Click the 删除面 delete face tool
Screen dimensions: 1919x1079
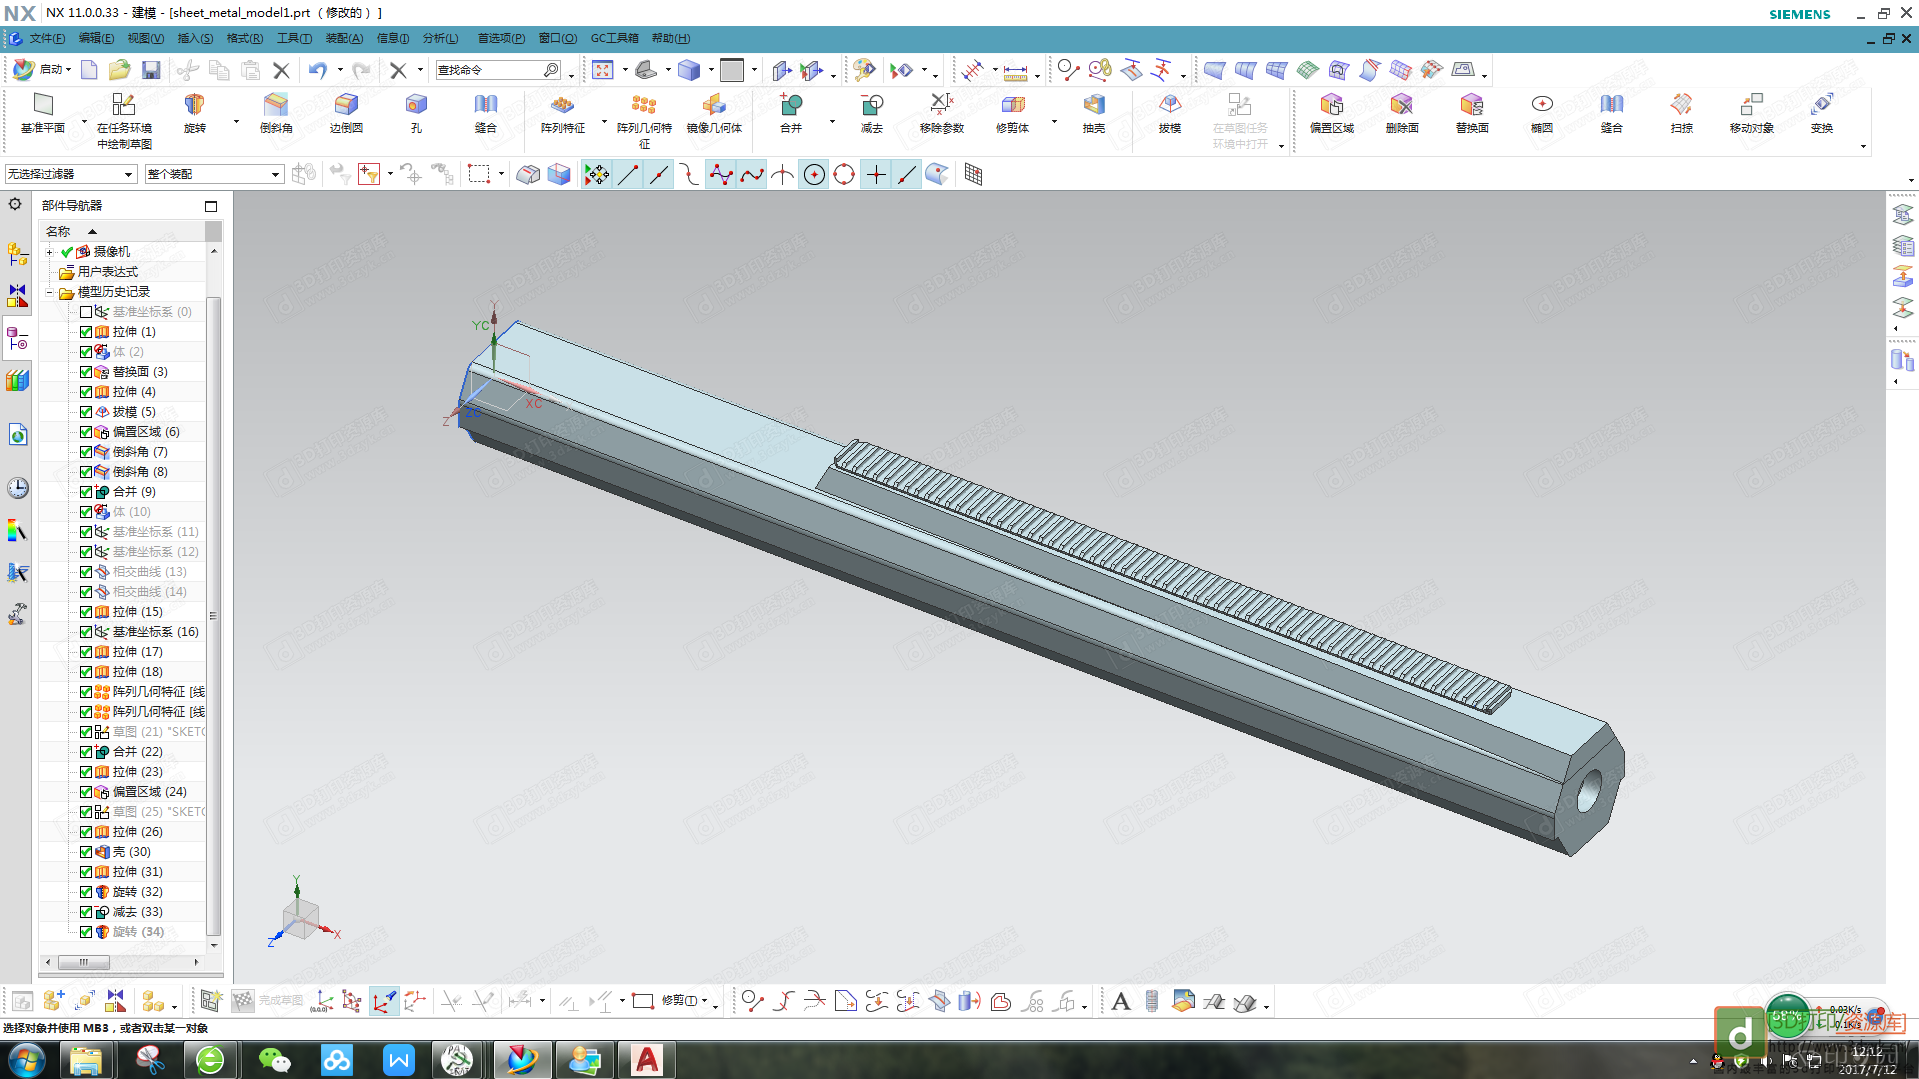tap(1402, 113)
